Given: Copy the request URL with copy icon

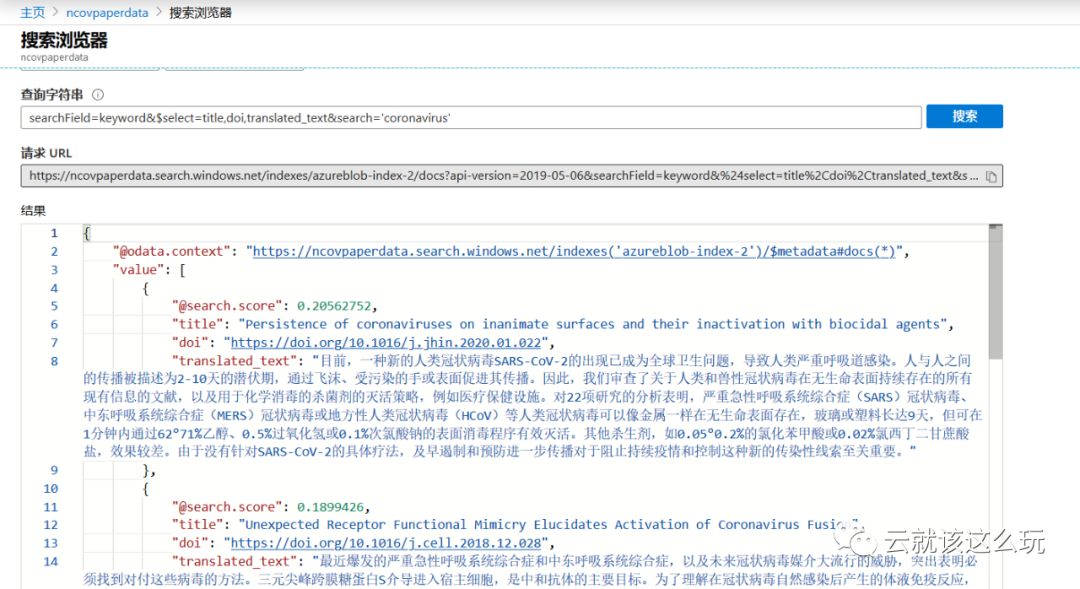Looking at the screenshot, I should [991, 176].
